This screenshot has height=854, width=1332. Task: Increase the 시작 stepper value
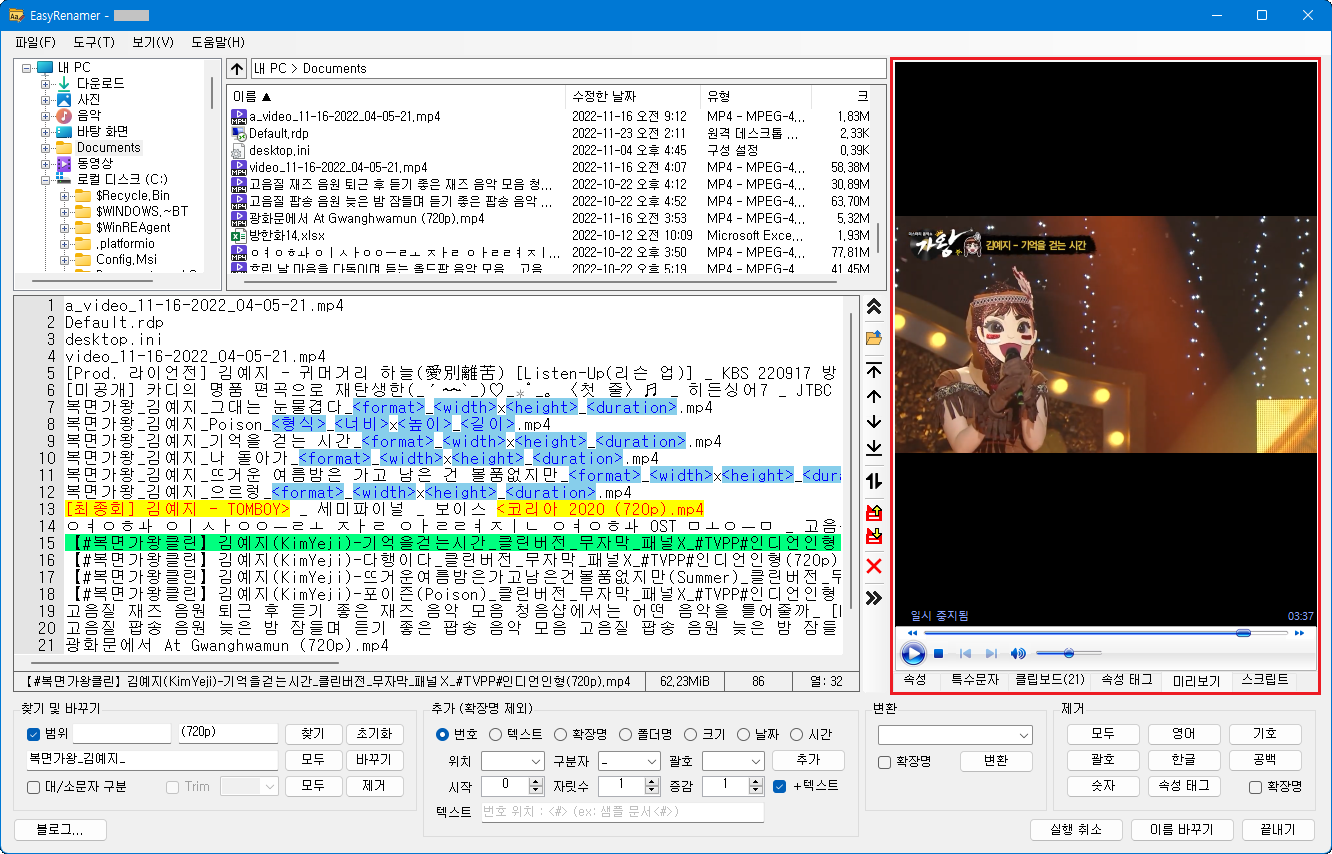pos(536,781)
